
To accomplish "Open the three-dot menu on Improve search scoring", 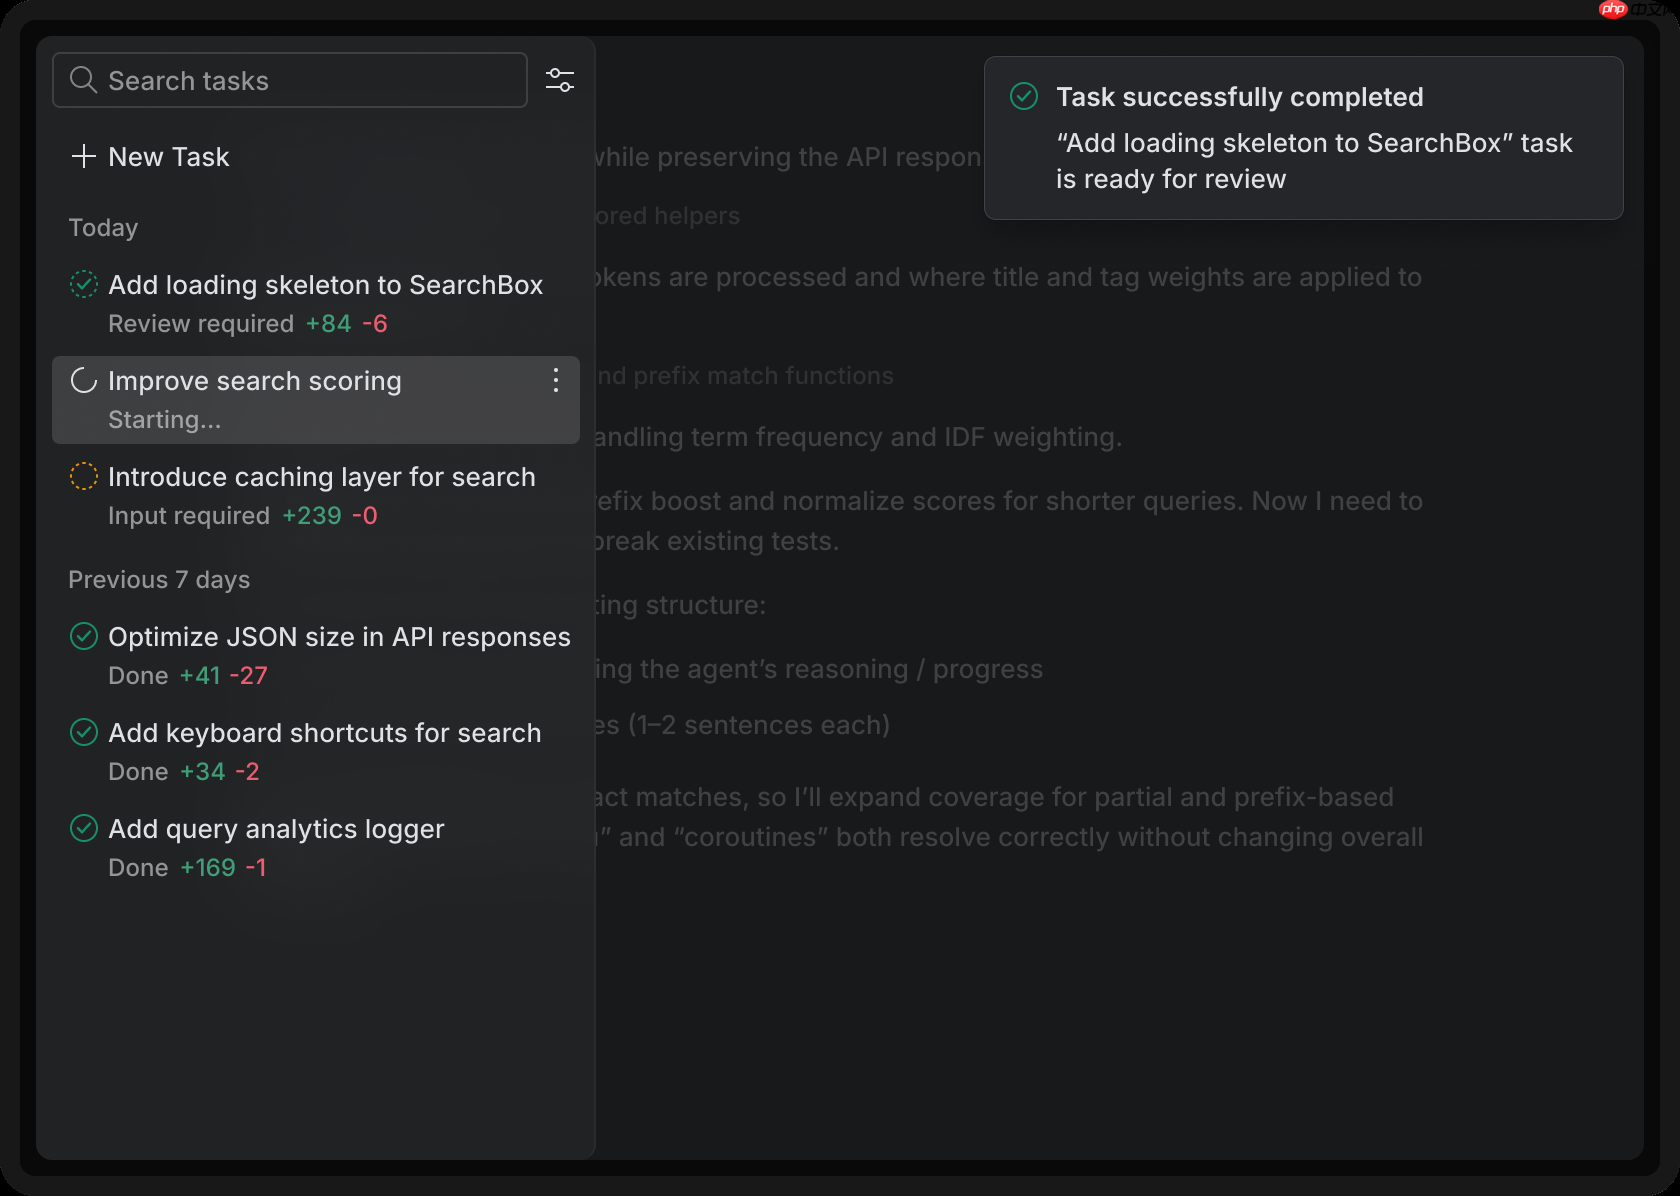I will coord(556,380).
